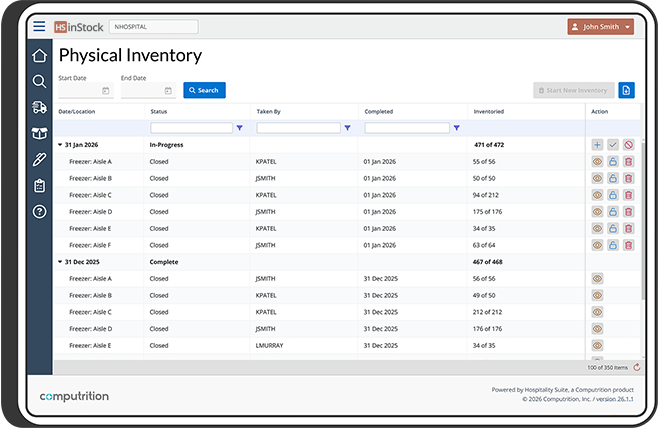Screen dimensions: 660x428
Task: Open the Taken By column filter menu
Action: (x=347, y=128)
